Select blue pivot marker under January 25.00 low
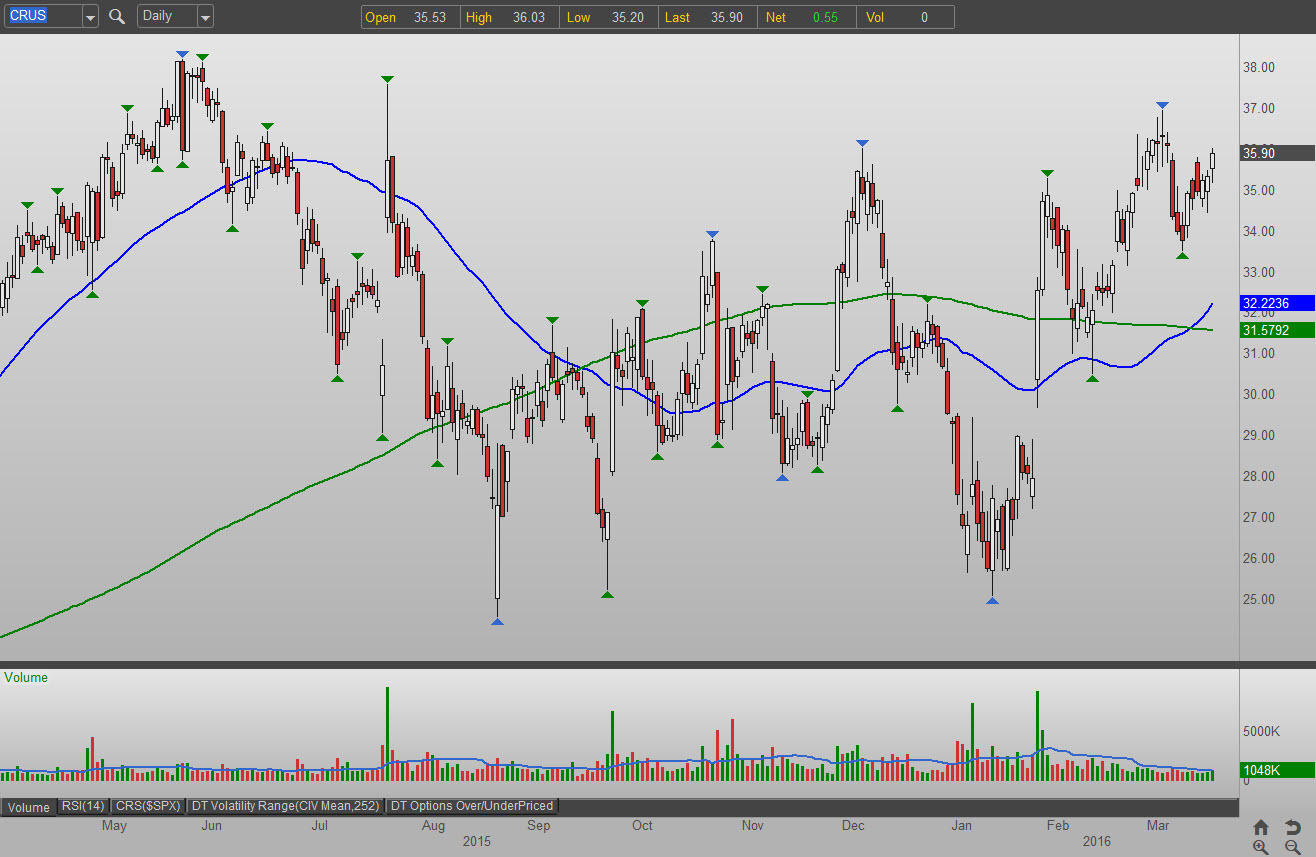This screenshot has width=1316, height=857. coord(992,600)
